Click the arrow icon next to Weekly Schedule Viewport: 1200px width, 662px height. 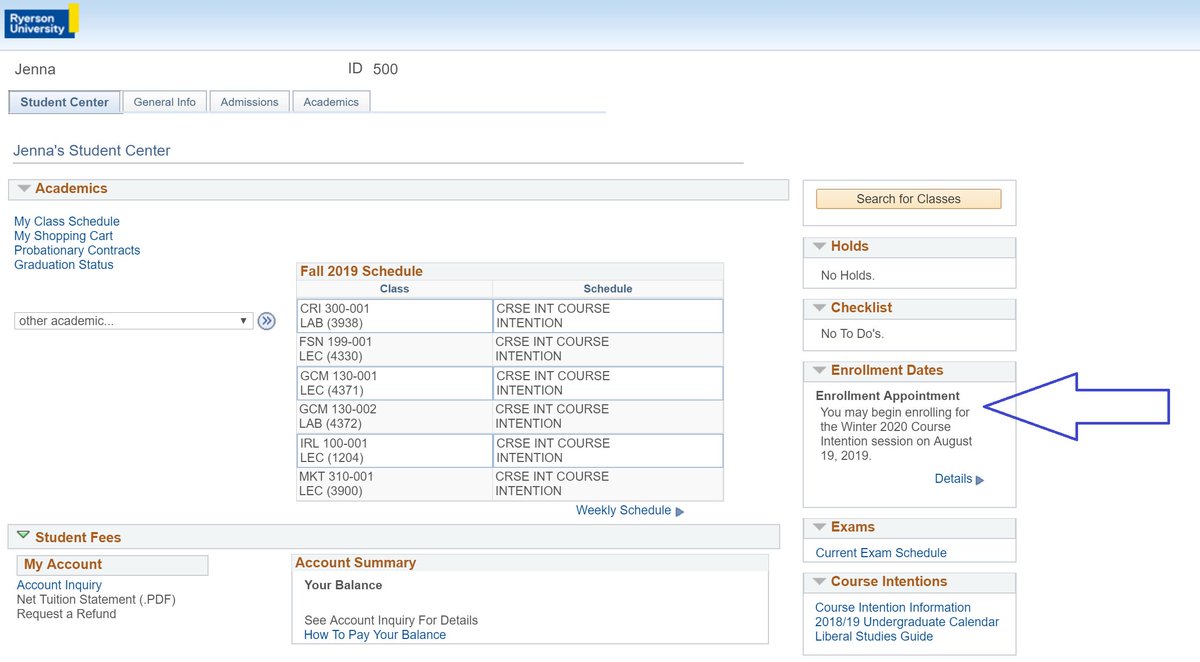[x=680, y=511]
